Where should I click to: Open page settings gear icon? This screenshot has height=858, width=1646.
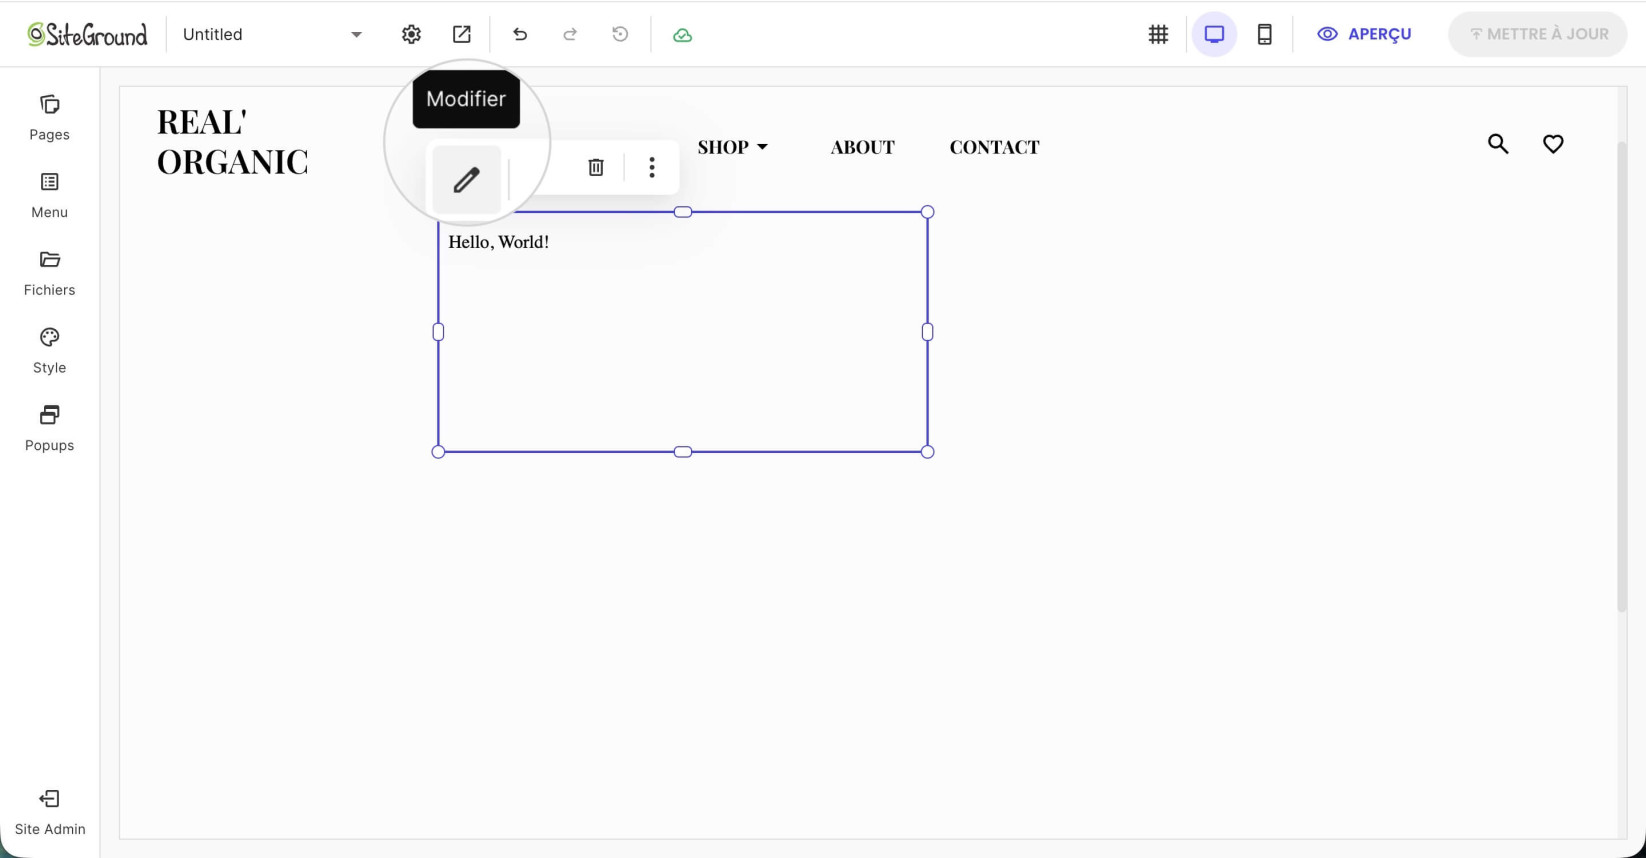click(x=411, y=34)
